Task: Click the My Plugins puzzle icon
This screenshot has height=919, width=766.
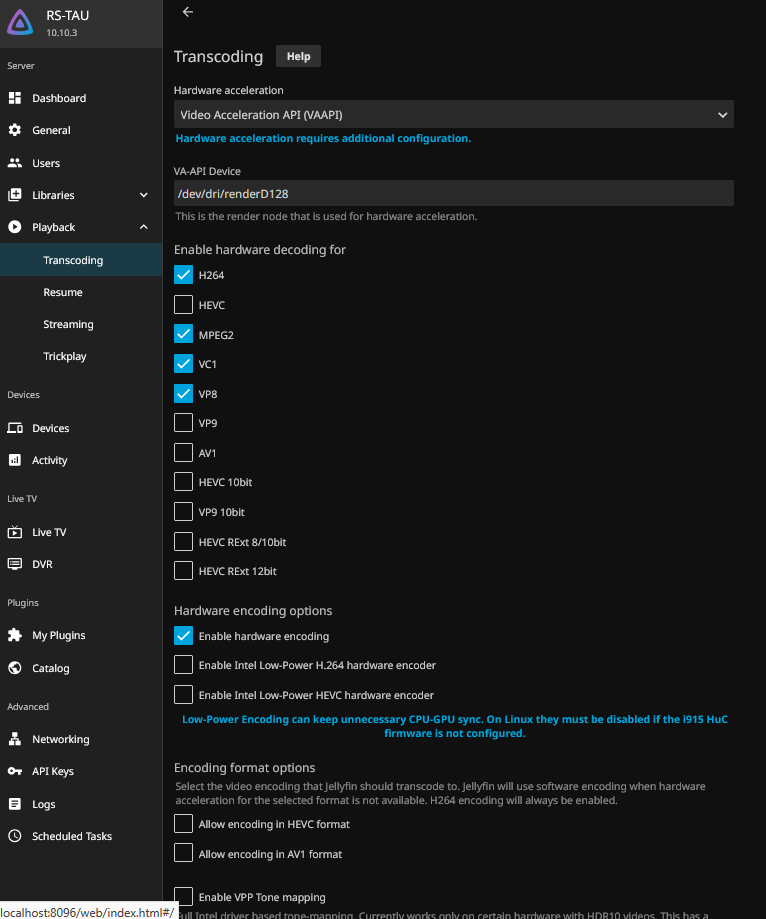Action: (15, 635)
